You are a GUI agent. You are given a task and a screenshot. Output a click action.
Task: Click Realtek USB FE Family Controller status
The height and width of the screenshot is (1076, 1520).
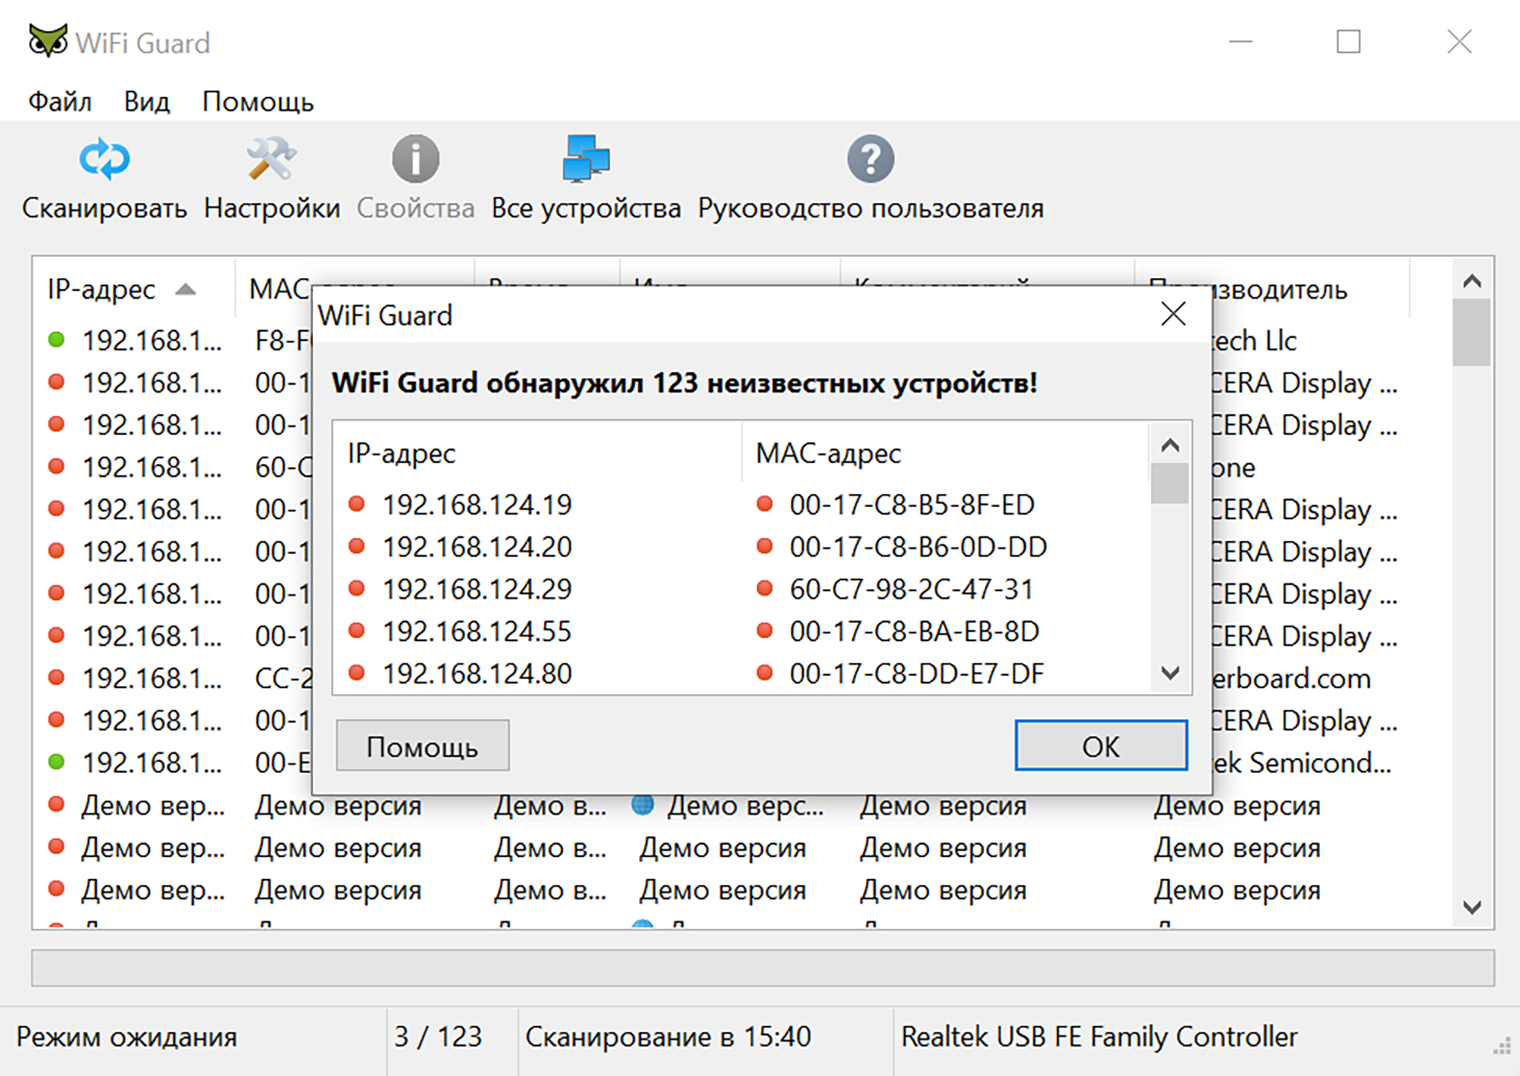[x=1099, y=1037]
